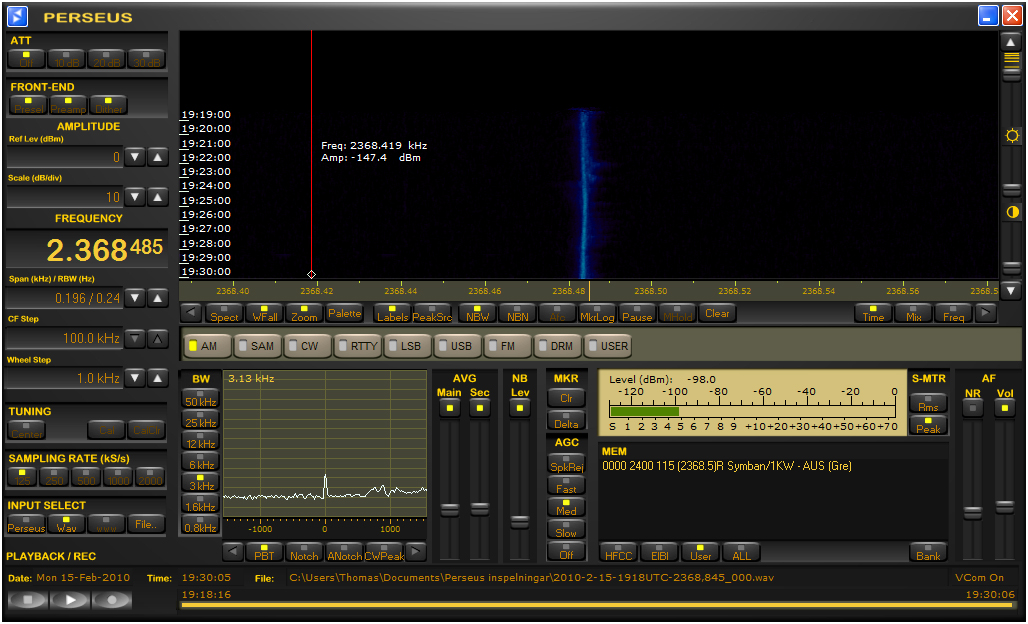Increase Wheel Step with up arrow
The width and height of the screenshot is (1028, 624).
[x=157, y=378]
